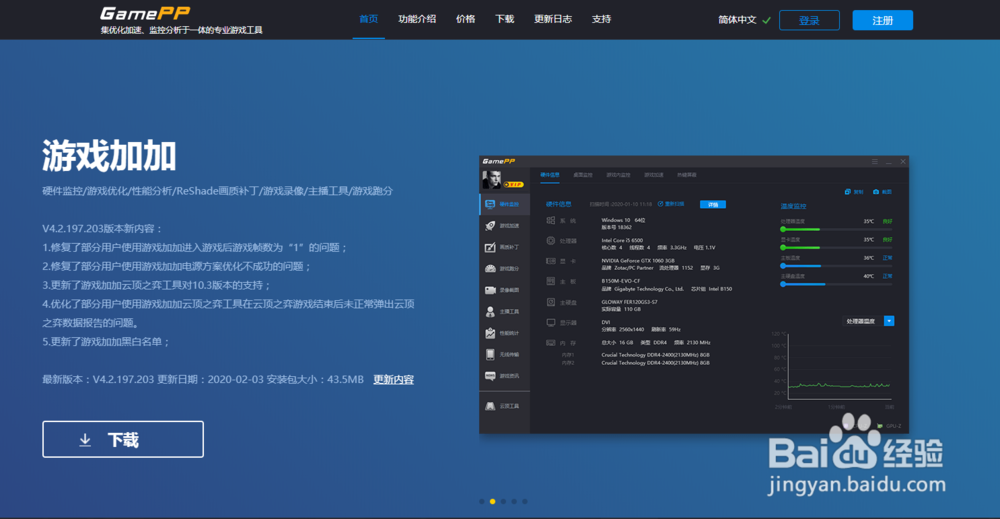Open the 下载 nav item in header

tap(504, 19)
